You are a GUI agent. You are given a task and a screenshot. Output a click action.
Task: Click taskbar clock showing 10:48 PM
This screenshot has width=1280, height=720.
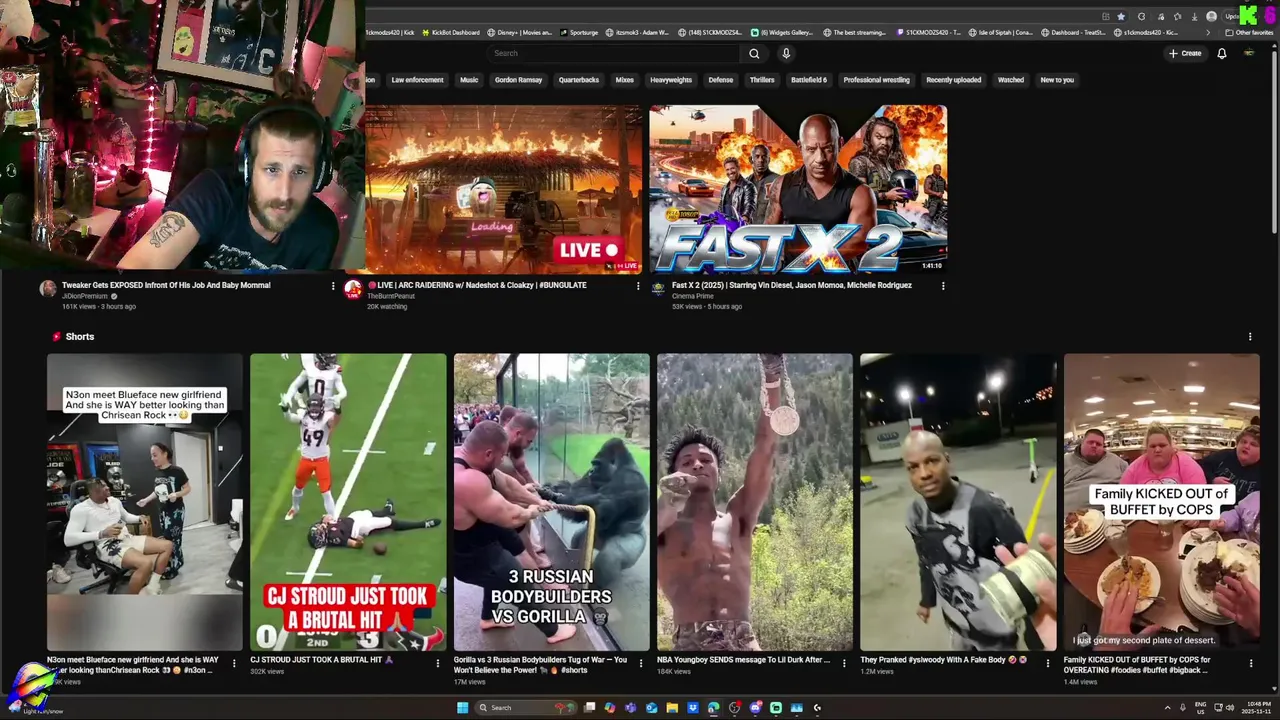pos(1256,707)
